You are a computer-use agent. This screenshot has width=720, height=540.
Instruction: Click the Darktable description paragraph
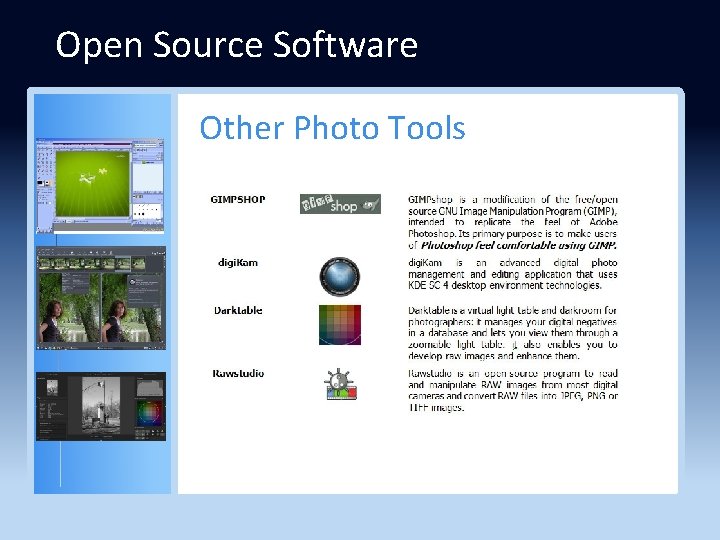coord(512,333)
